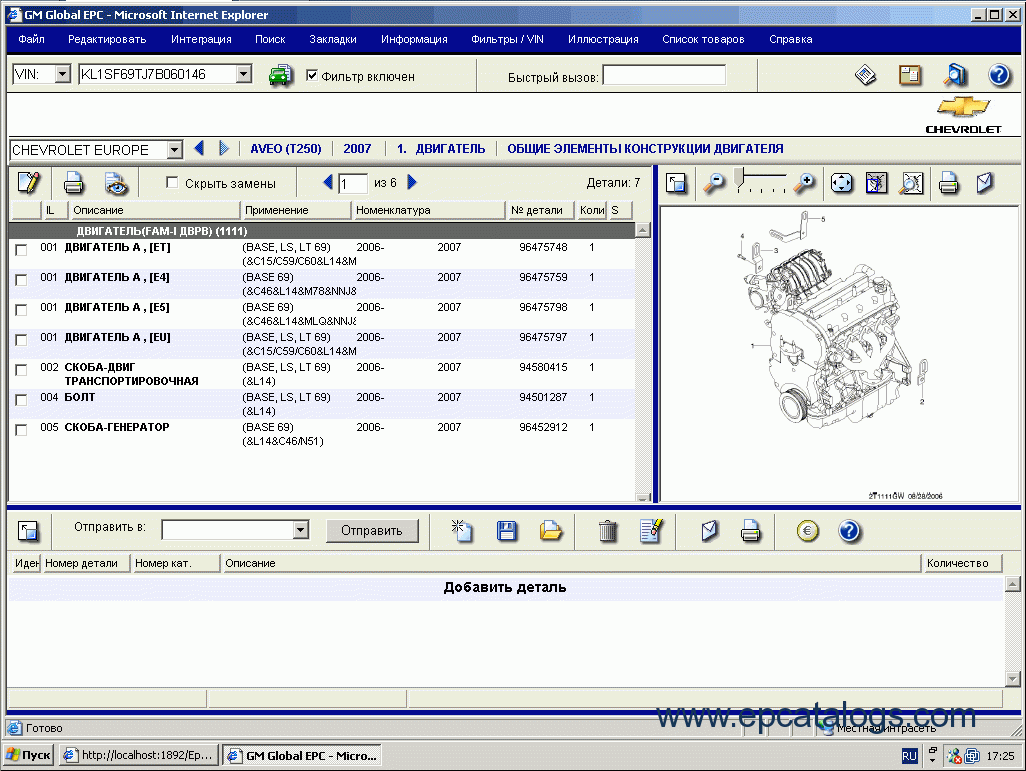Open ОБЩИЕ ЭЛЕМЕНТЫ КОНСТРУКЦИИ ДВИГАТЕЛЯ link
1026x771 pixels.
pos(645,149)
